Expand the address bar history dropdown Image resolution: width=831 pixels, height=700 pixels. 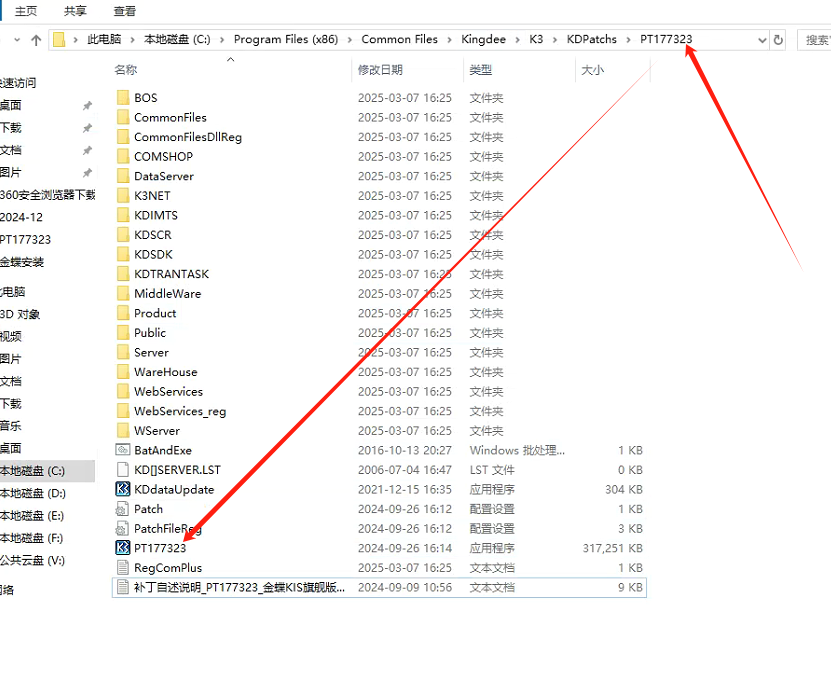(762, 40)
